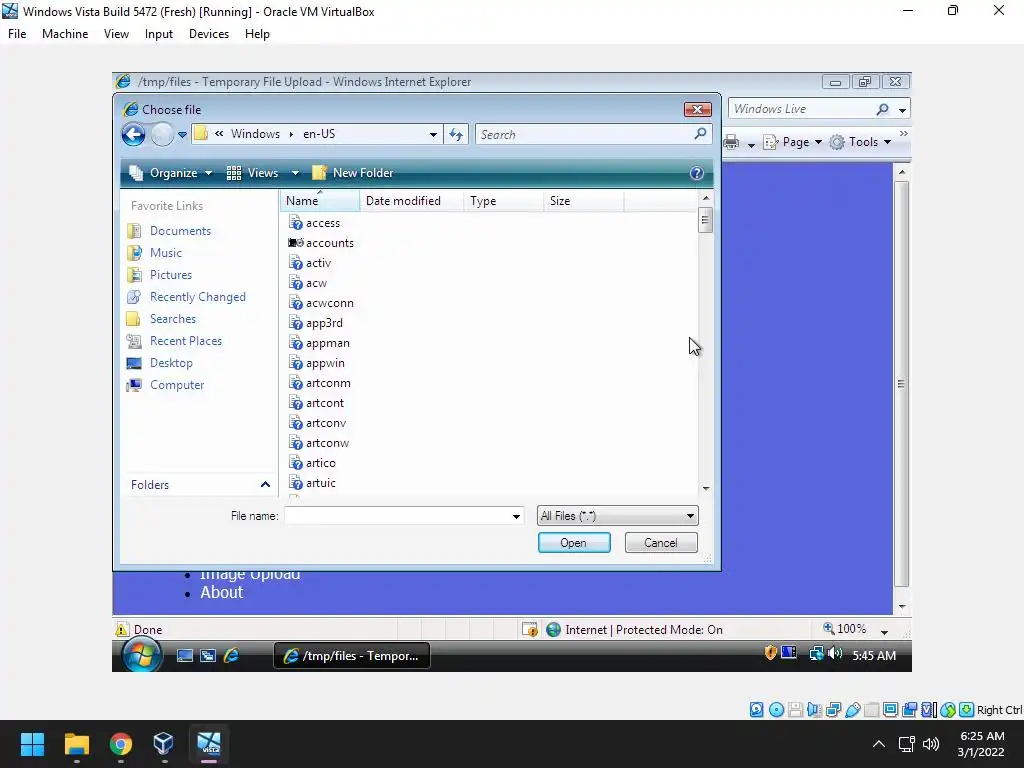This screenshot has width=1024, height=768.
Task: Click the file list scroll up arrow
Action: tap(706, 198)
